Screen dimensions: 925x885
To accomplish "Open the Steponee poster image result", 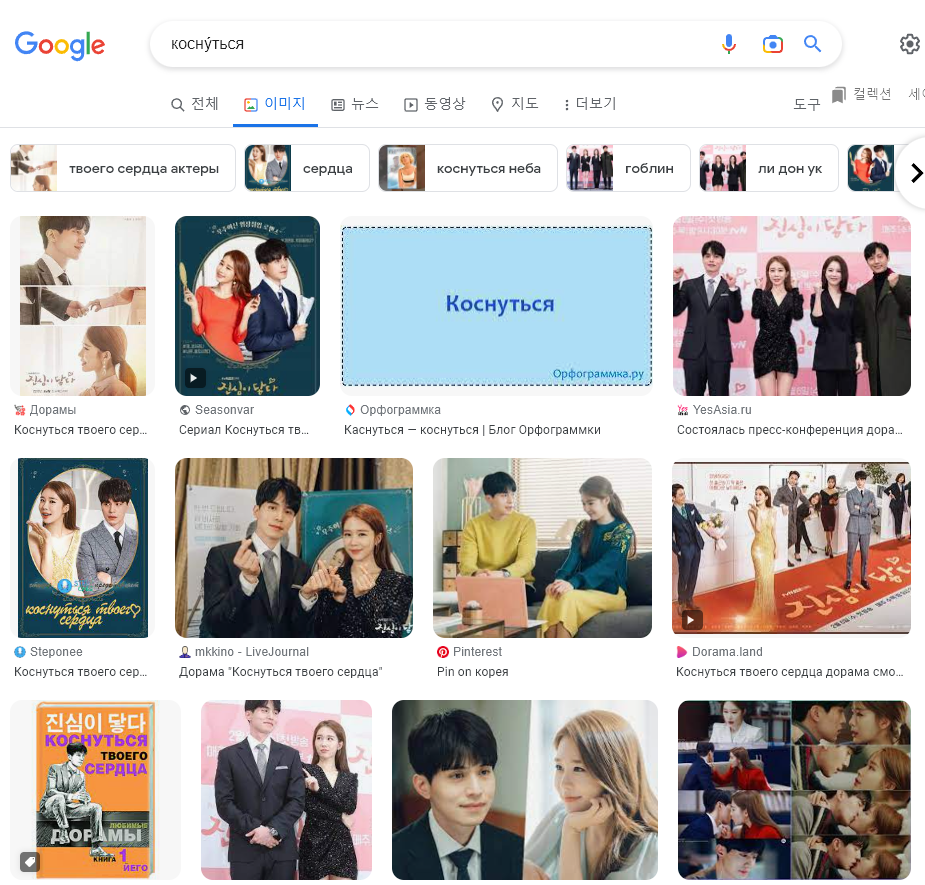I will click(83, 548).
